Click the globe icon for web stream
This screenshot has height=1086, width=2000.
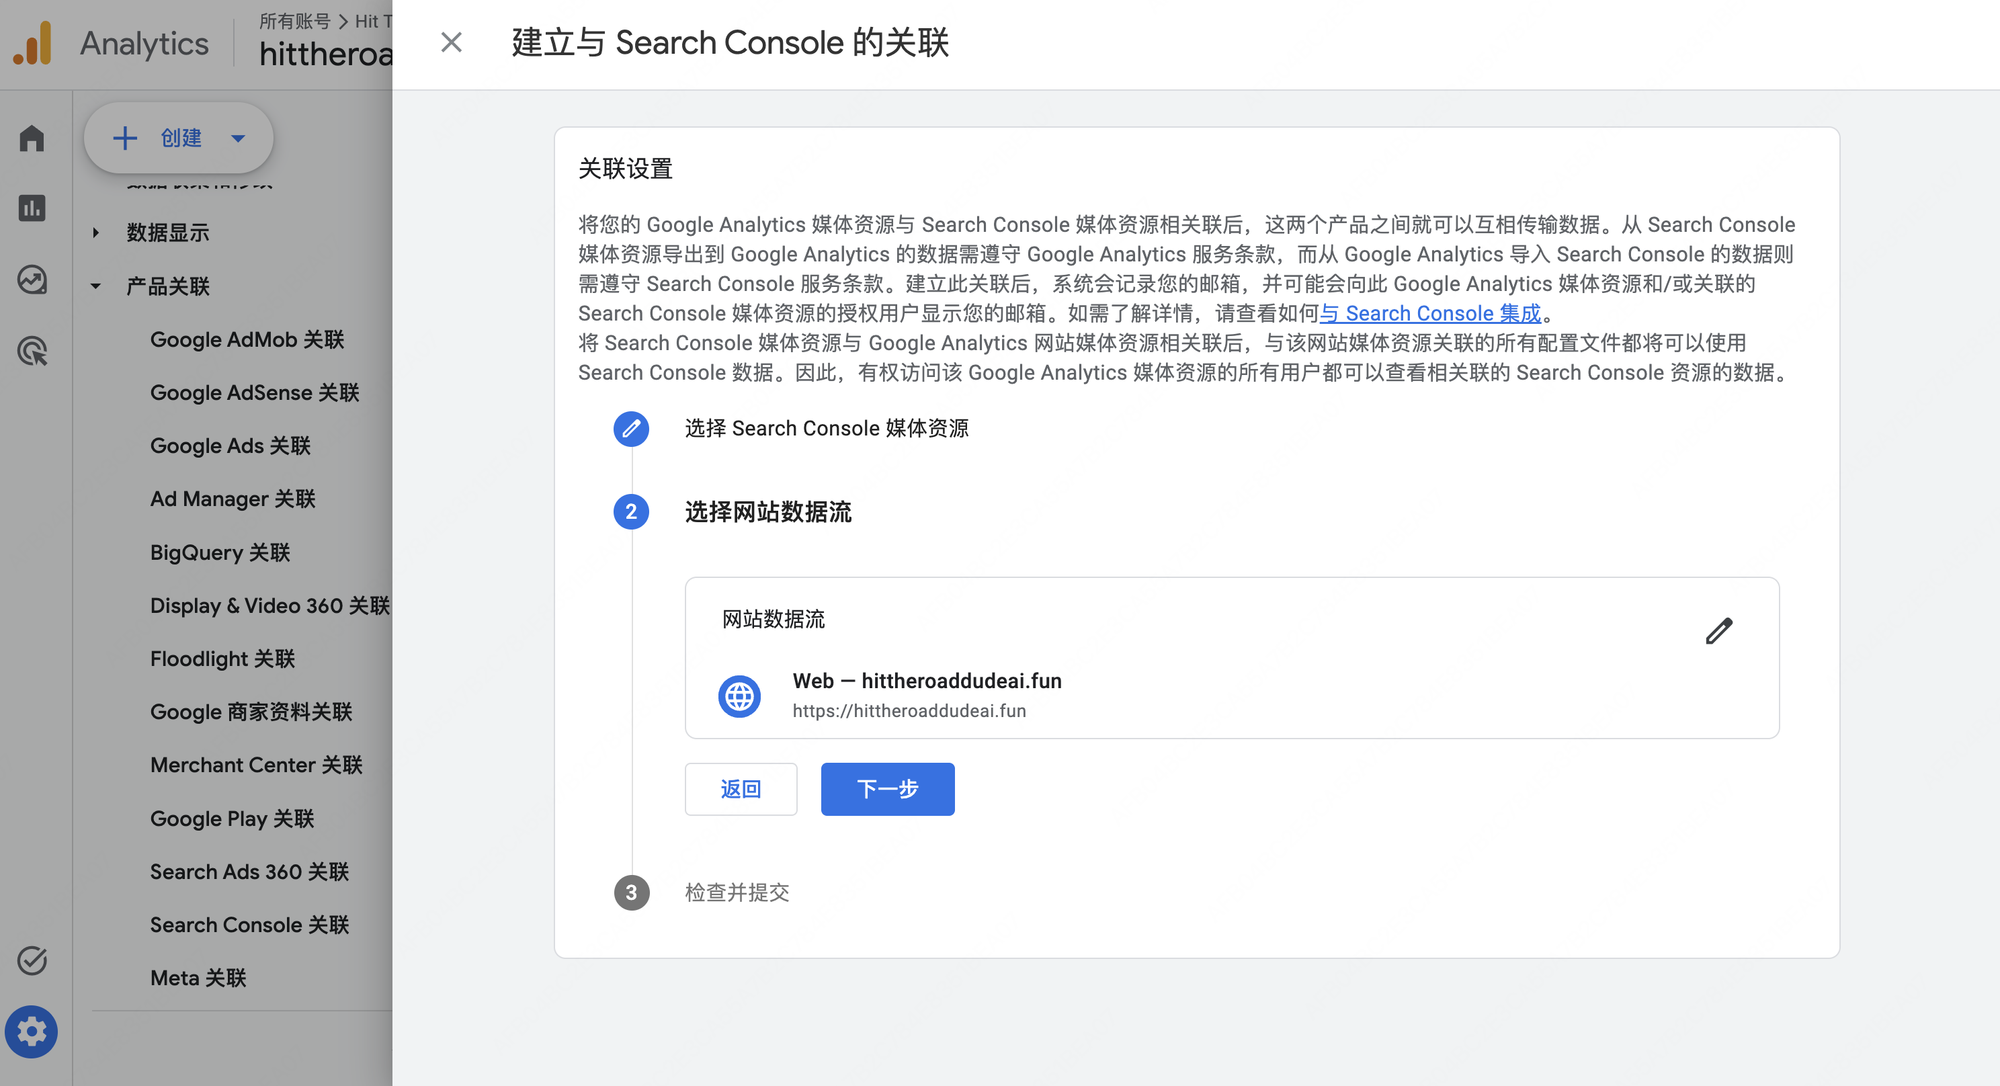[x=739, y=696]
